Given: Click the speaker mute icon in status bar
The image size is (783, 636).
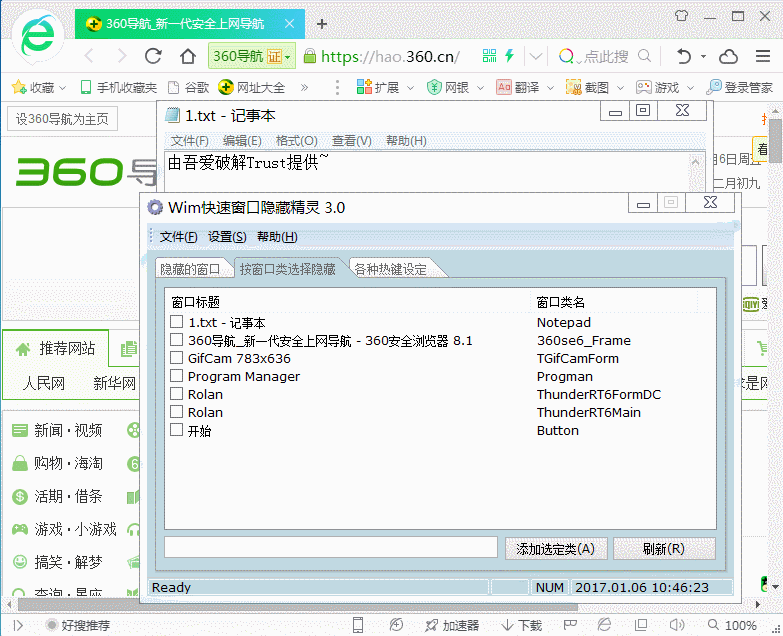Looking at the screenshot, I should (x=677, y=625).
